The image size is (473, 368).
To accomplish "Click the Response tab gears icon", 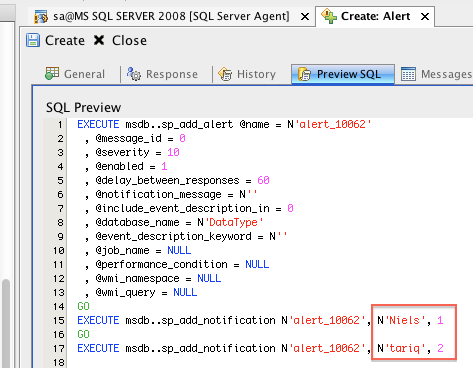I will tap(134, 74).
